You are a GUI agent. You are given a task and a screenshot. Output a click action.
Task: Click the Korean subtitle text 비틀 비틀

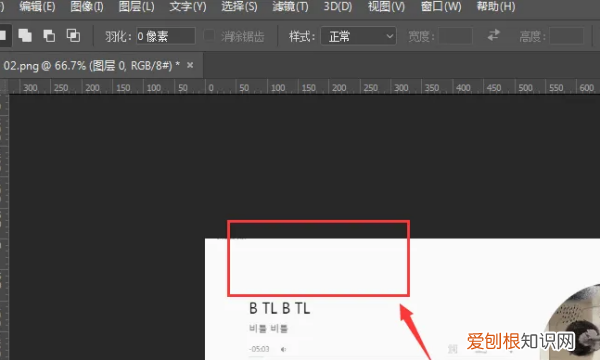point(268,328)
